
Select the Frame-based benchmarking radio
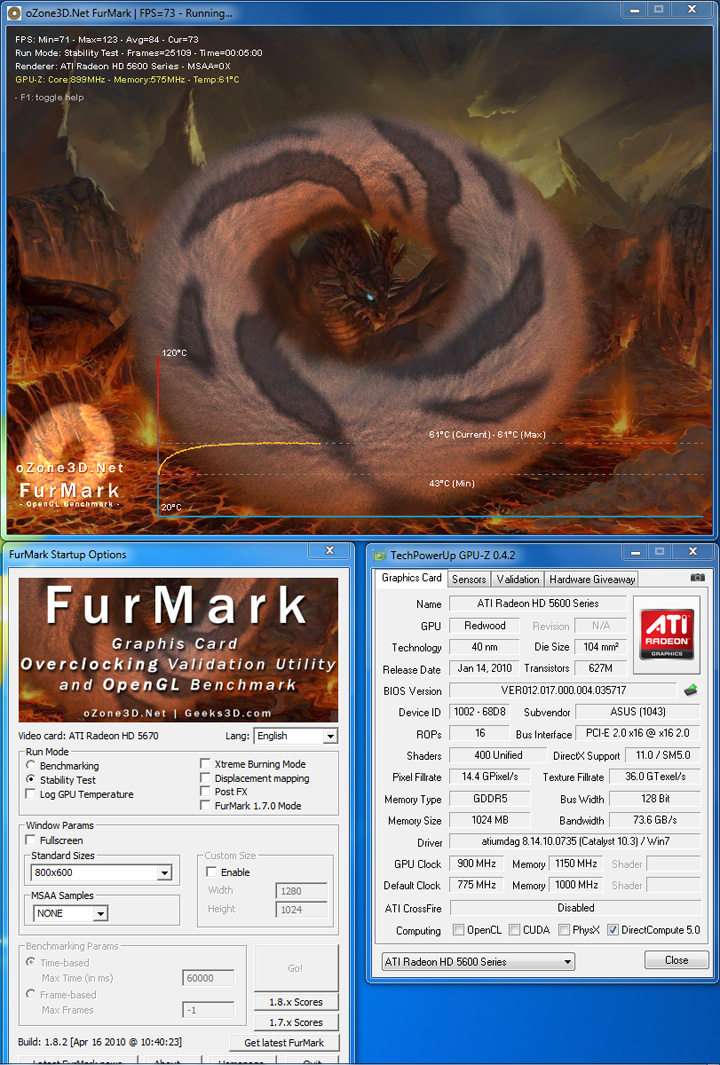[31, 994]
